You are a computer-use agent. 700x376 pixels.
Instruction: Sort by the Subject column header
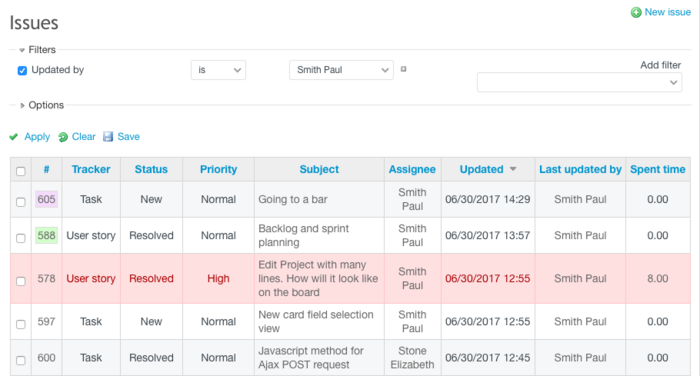click(x=319, y=169)
